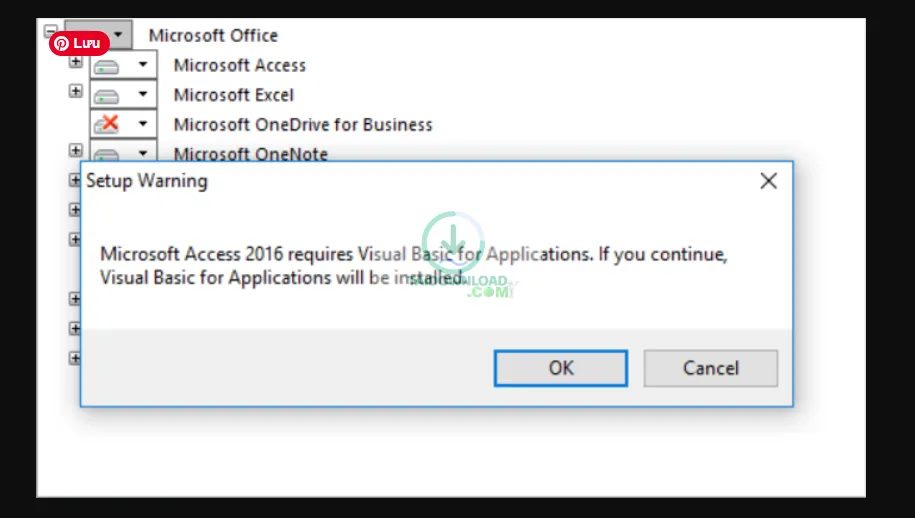This screenshot has width=915, height=518.
Task: Open the Microsoft Office install options dropdown arrow
Action: coord(119,35)
